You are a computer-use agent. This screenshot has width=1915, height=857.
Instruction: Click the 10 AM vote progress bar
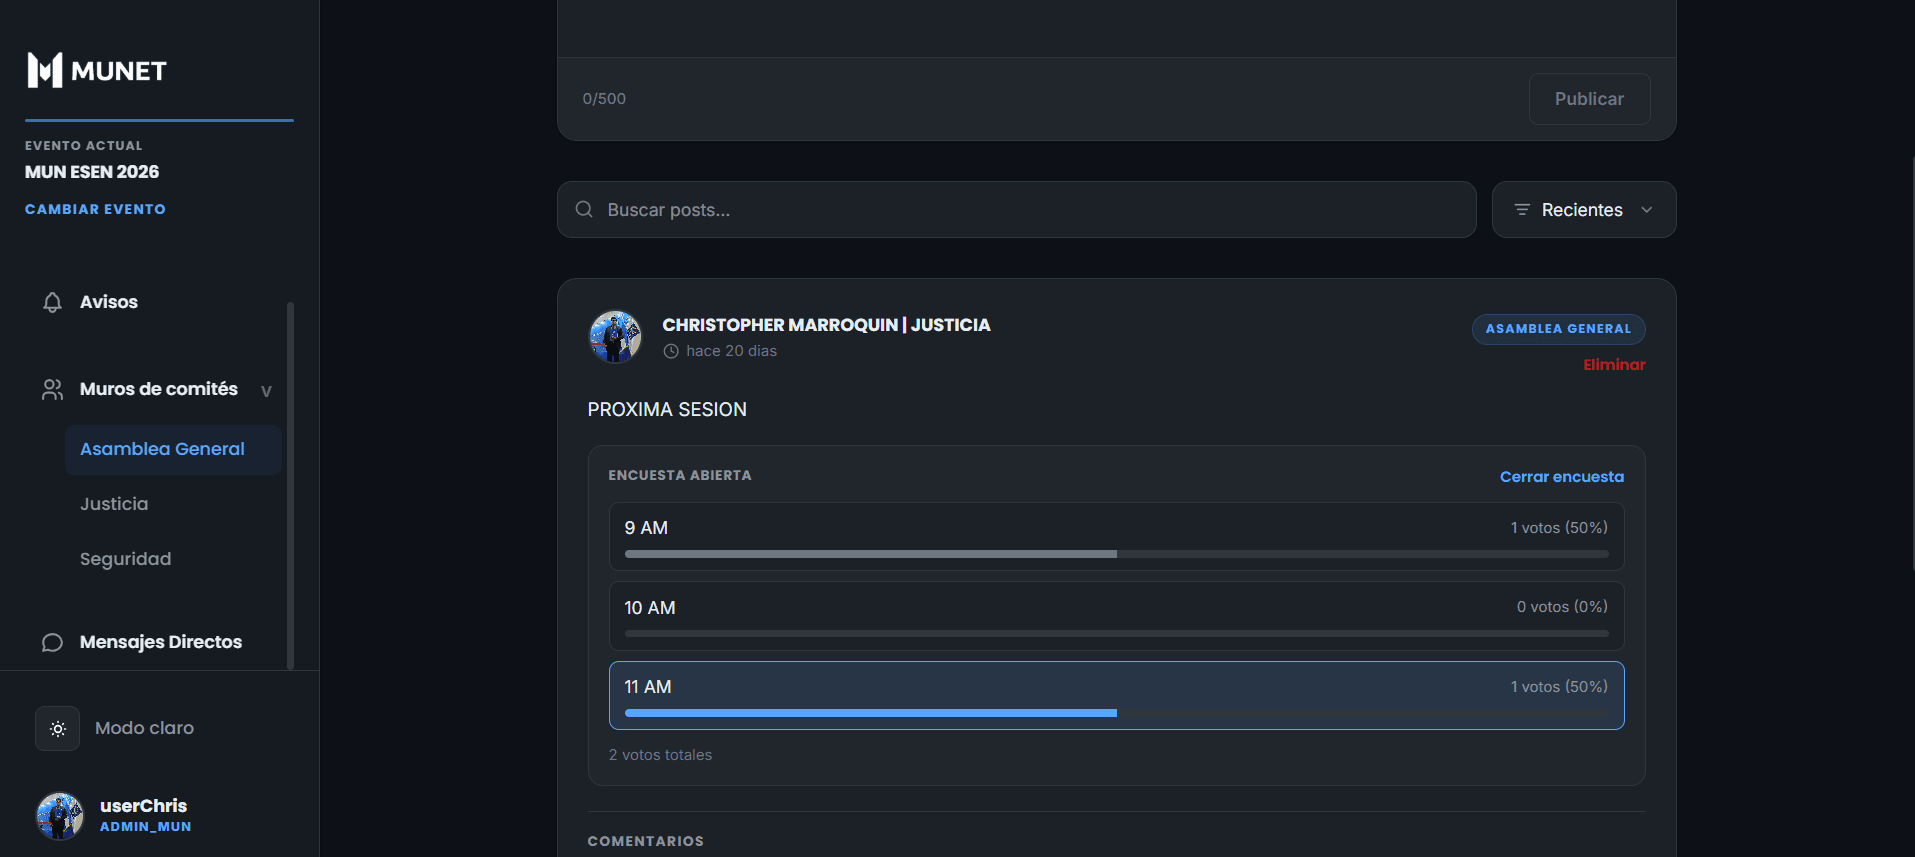click(x=1116, y=634)
